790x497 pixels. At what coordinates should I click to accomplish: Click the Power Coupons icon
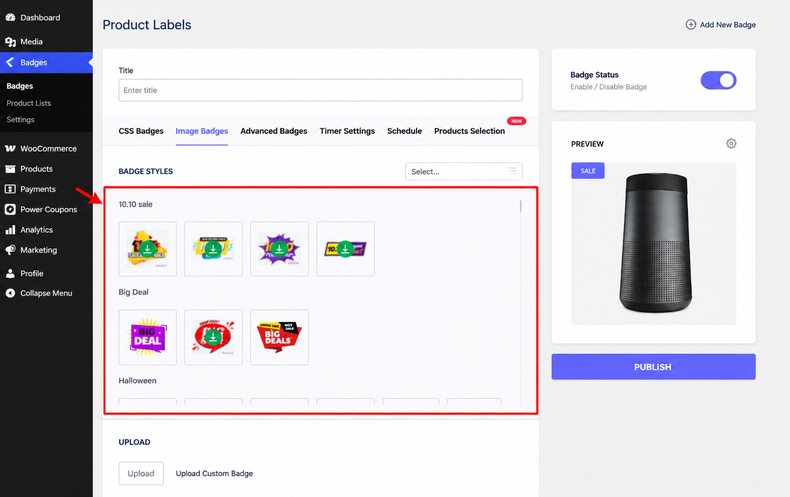coord(10,209)
